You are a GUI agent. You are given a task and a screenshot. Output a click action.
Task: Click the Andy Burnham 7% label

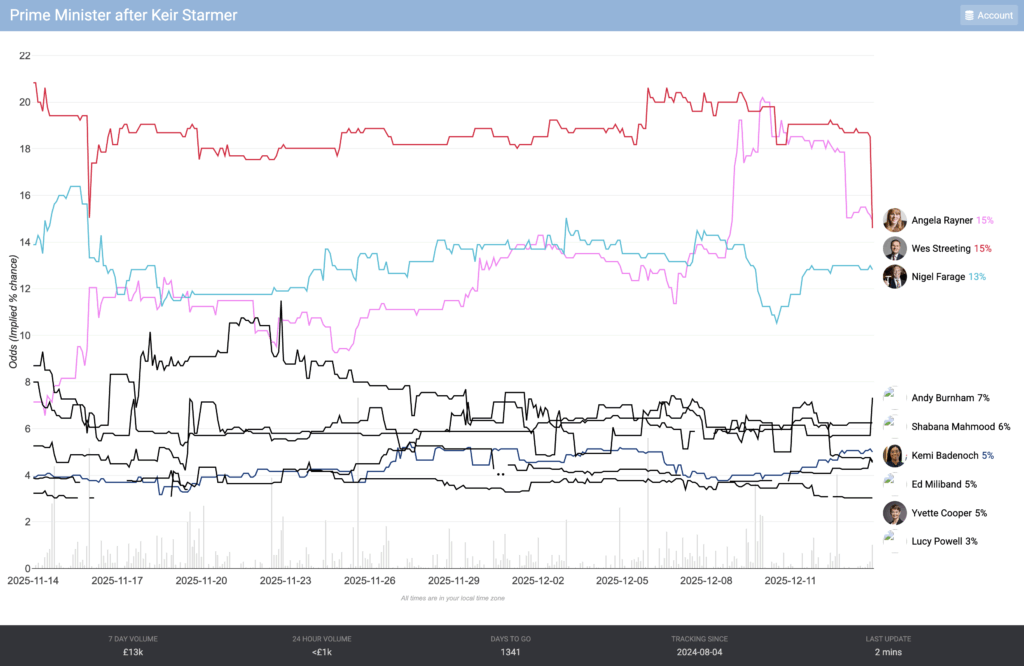[950, 398]
